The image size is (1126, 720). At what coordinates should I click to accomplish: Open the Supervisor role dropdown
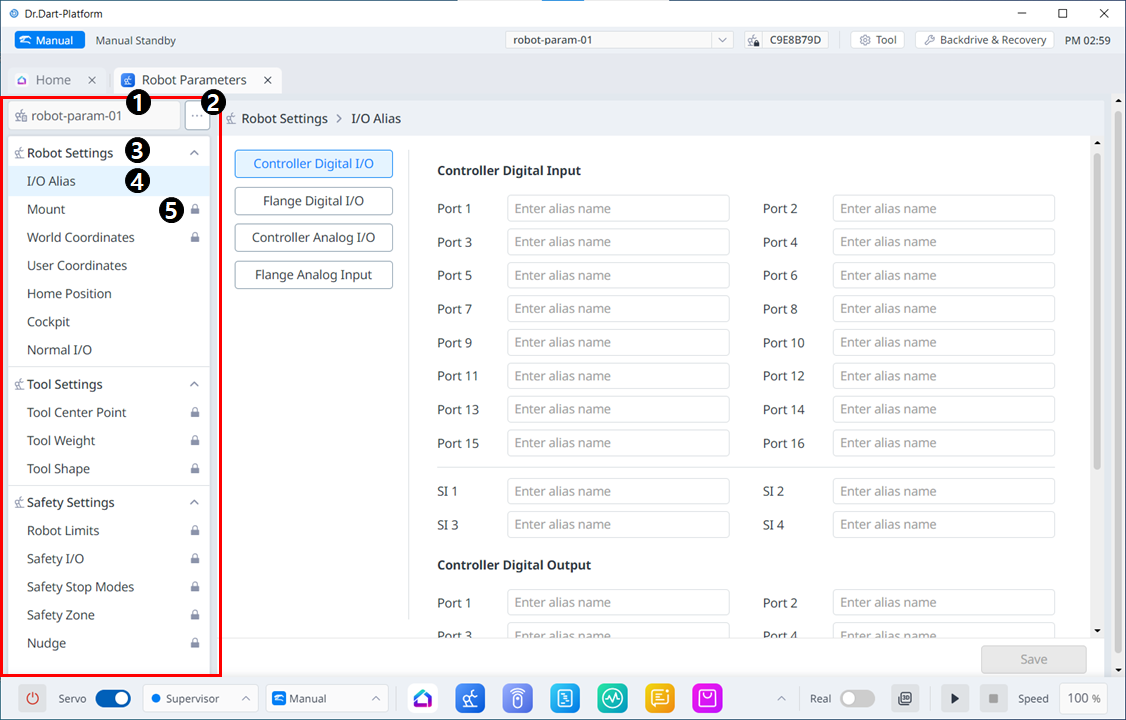pos(200,698)
